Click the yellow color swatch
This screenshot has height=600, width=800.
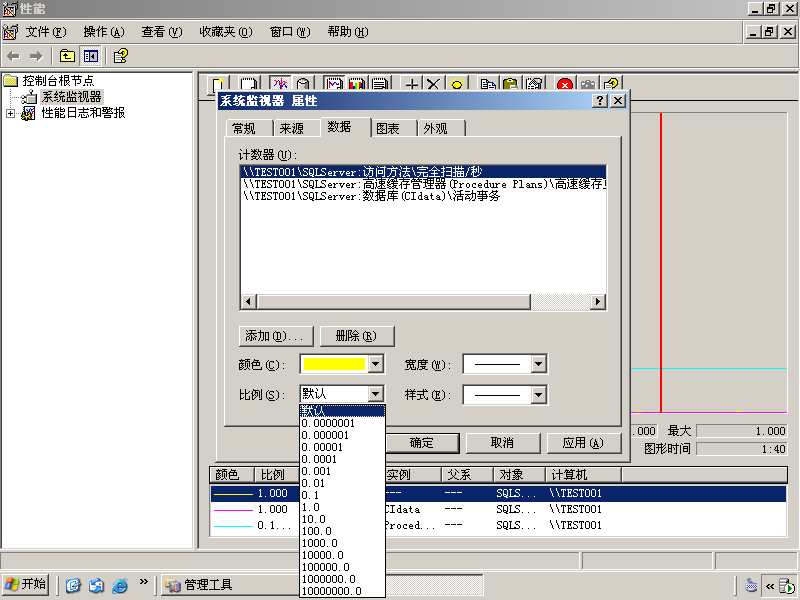(x=334, y=364)
